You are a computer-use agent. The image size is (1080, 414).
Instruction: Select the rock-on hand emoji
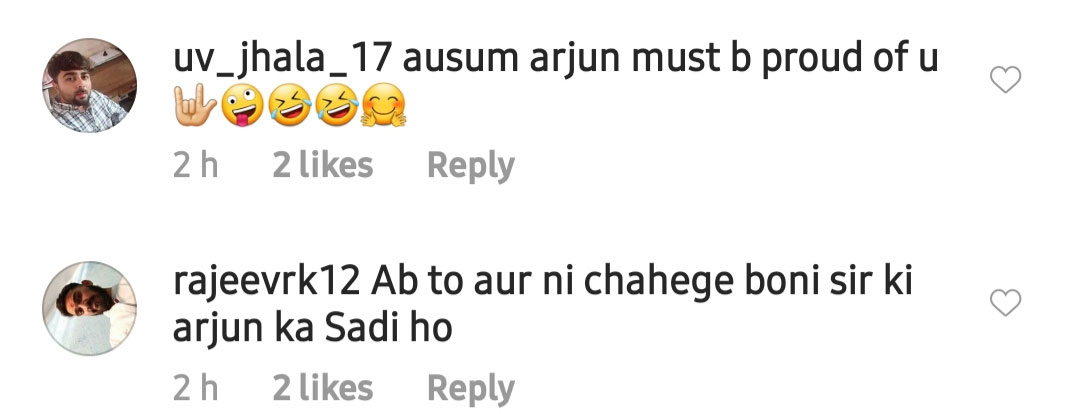tap(195, 105)
